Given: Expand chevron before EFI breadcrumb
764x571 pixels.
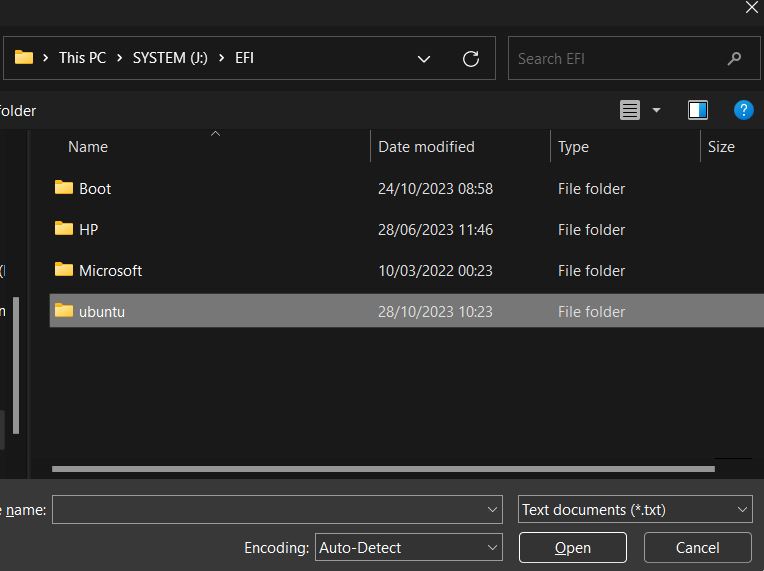Looking at the screenshot, I should coord(222,58).
